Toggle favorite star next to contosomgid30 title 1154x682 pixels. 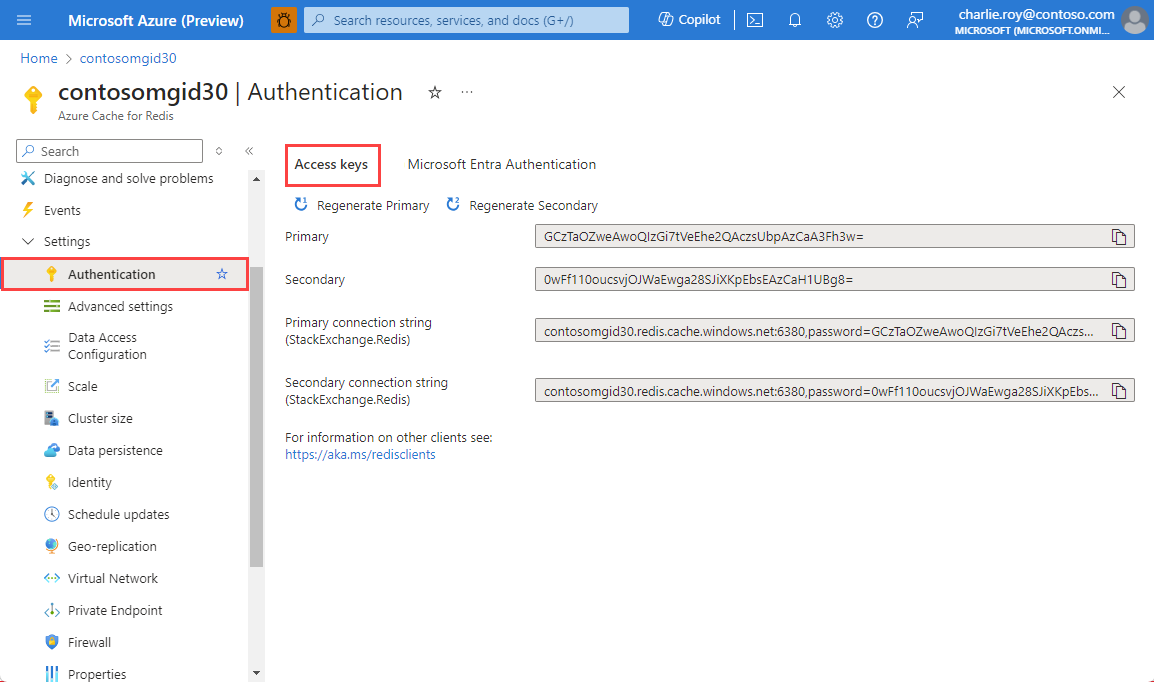[x=434, y=92]
